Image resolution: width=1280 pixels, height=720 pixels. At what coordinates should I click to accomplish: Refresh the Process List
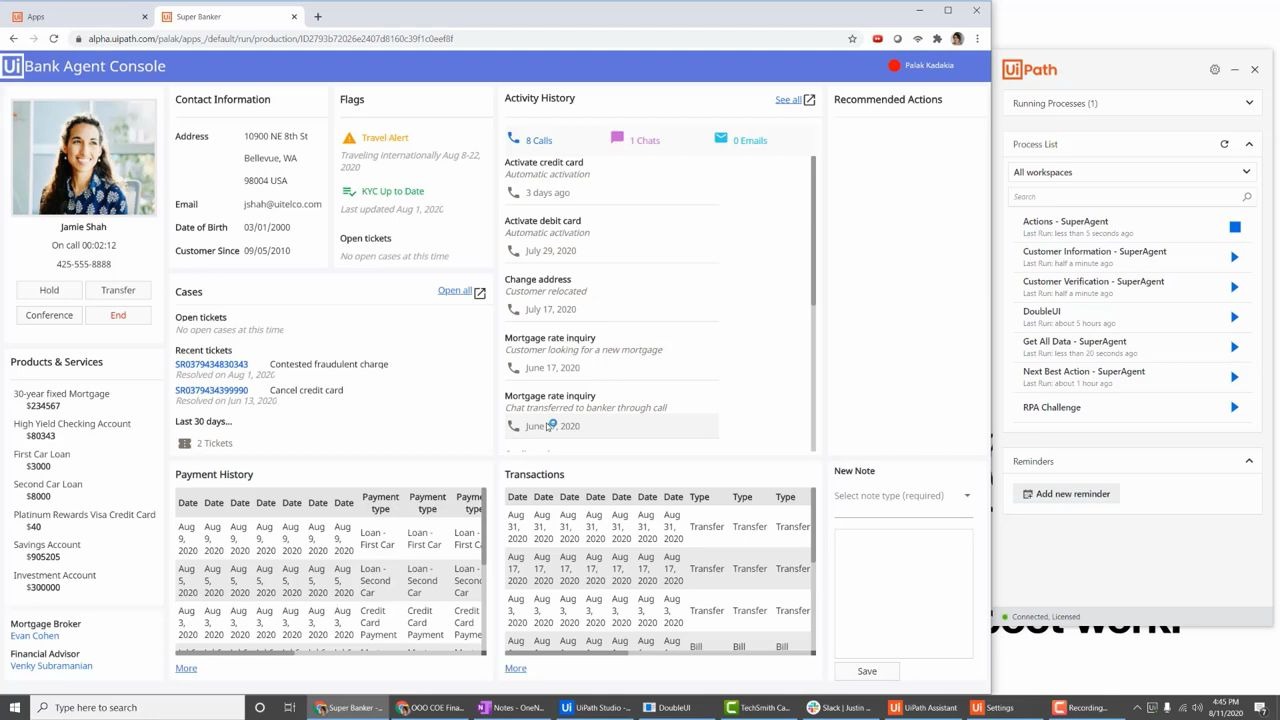click(x=1224, y=144)
